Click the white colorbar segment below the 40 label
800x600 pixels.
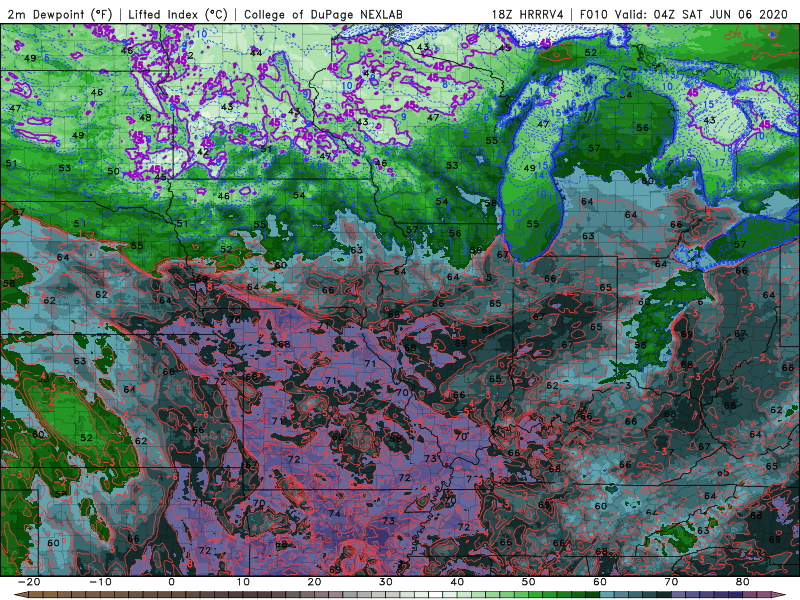coord(436,595)
